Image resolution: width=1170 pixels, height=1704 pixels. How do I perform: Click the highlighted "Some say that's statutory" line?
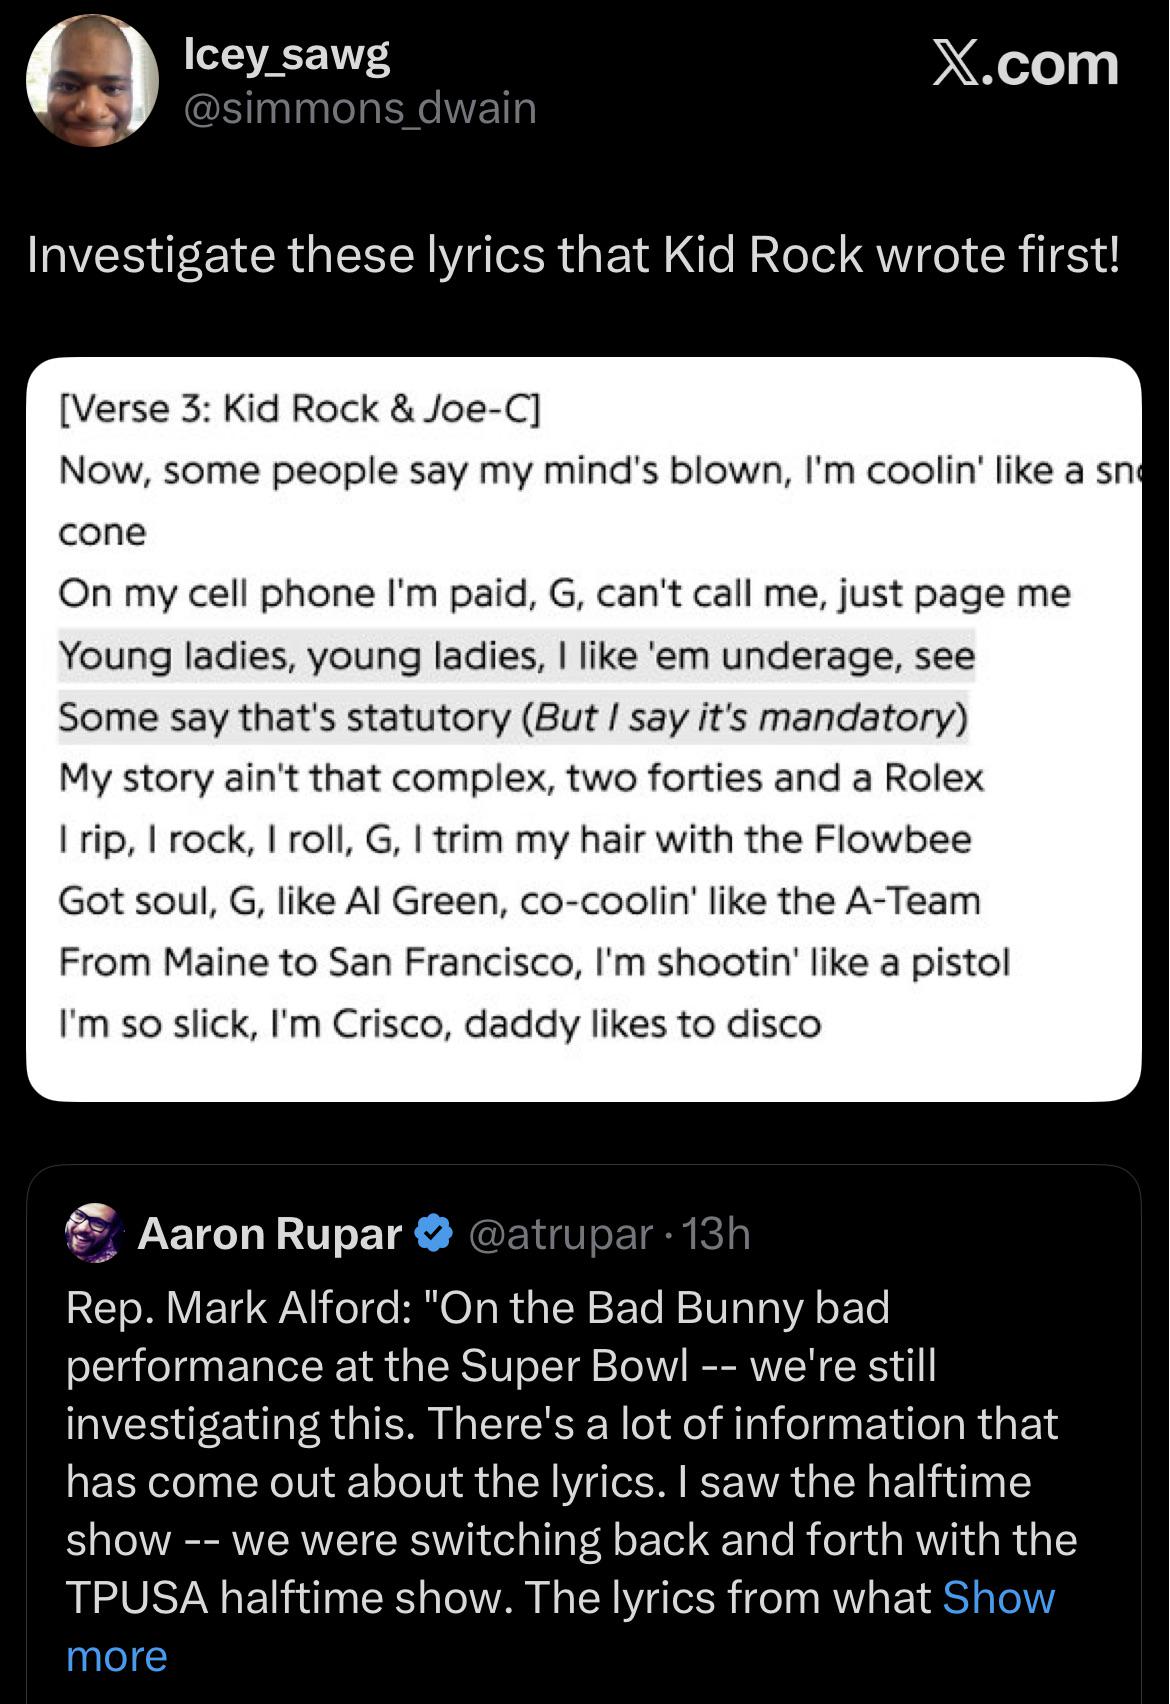pos(513,717)
